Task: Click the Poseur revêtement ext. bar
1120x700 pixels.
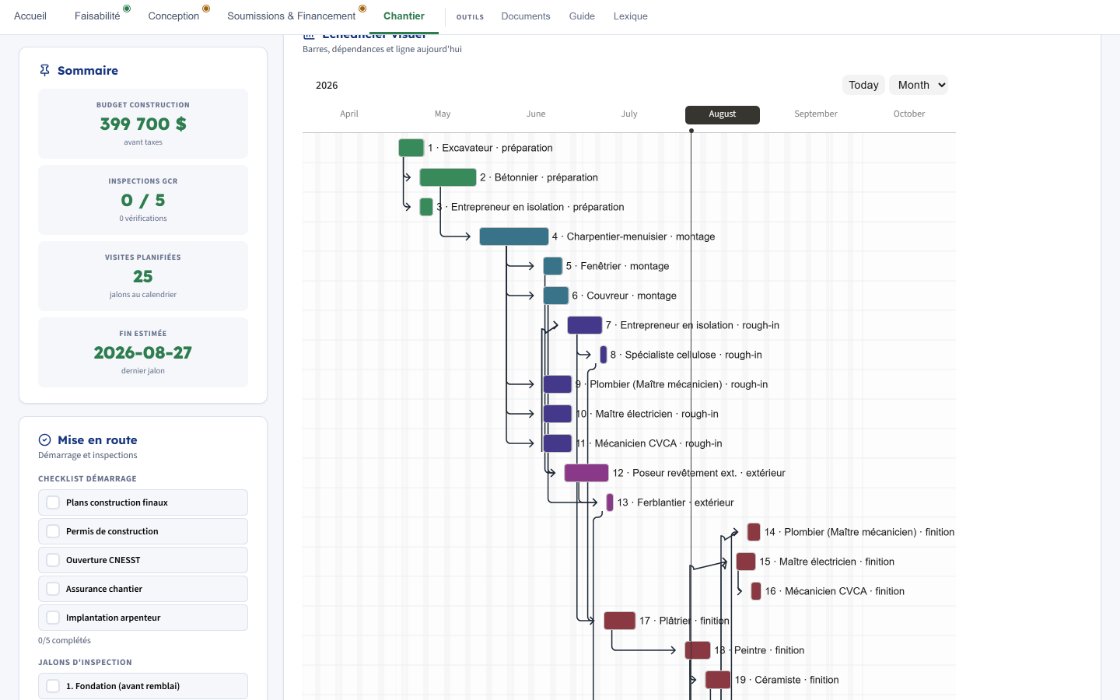Action: (x=586, y=473)
